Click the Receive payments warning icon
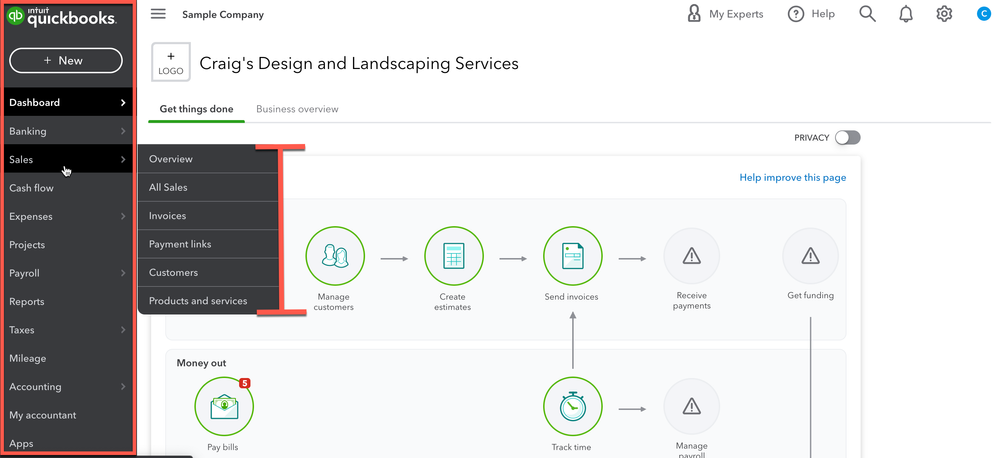999x458 pixels. (x=691, y=256)
